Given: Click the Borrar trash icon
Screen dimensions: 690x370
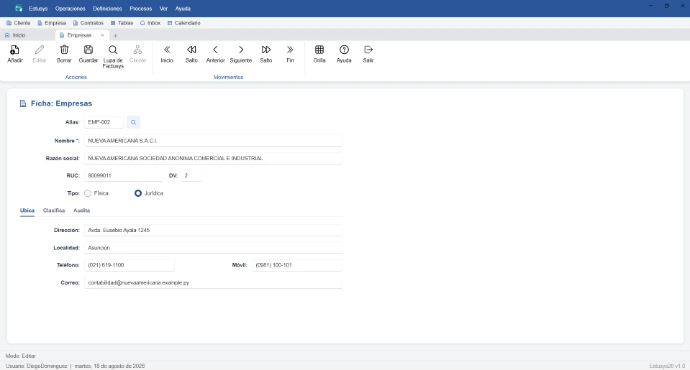Looking at the screenshot, I should (x=64, y=50).
